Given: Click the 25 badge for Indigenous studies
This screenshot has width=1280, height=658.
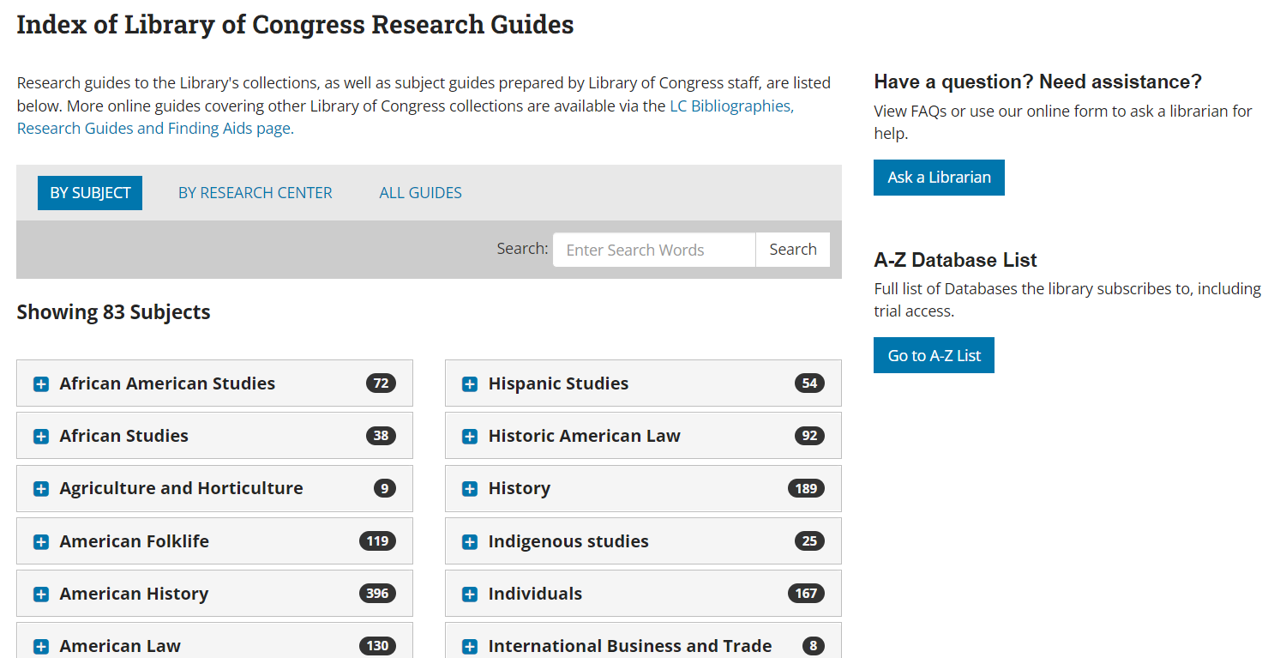Looking at the screenshot, I should point(810,541).
